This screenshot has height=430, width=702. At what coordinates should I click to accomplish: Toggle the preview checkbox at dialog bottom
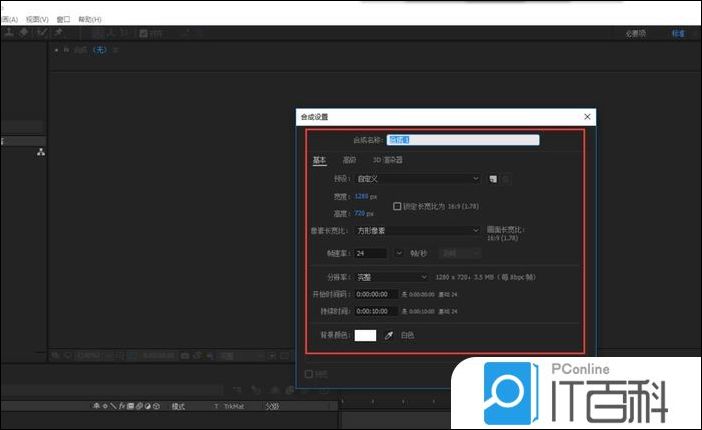(x=309, y=374)
